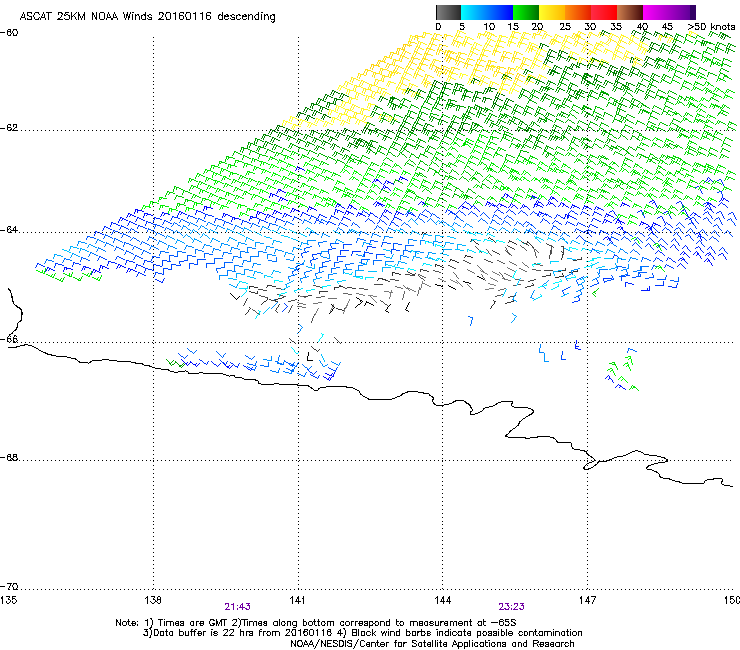Click note line 'Data buffer is 22 hrs'
This screenshot has width=740, height=650.
362,633
